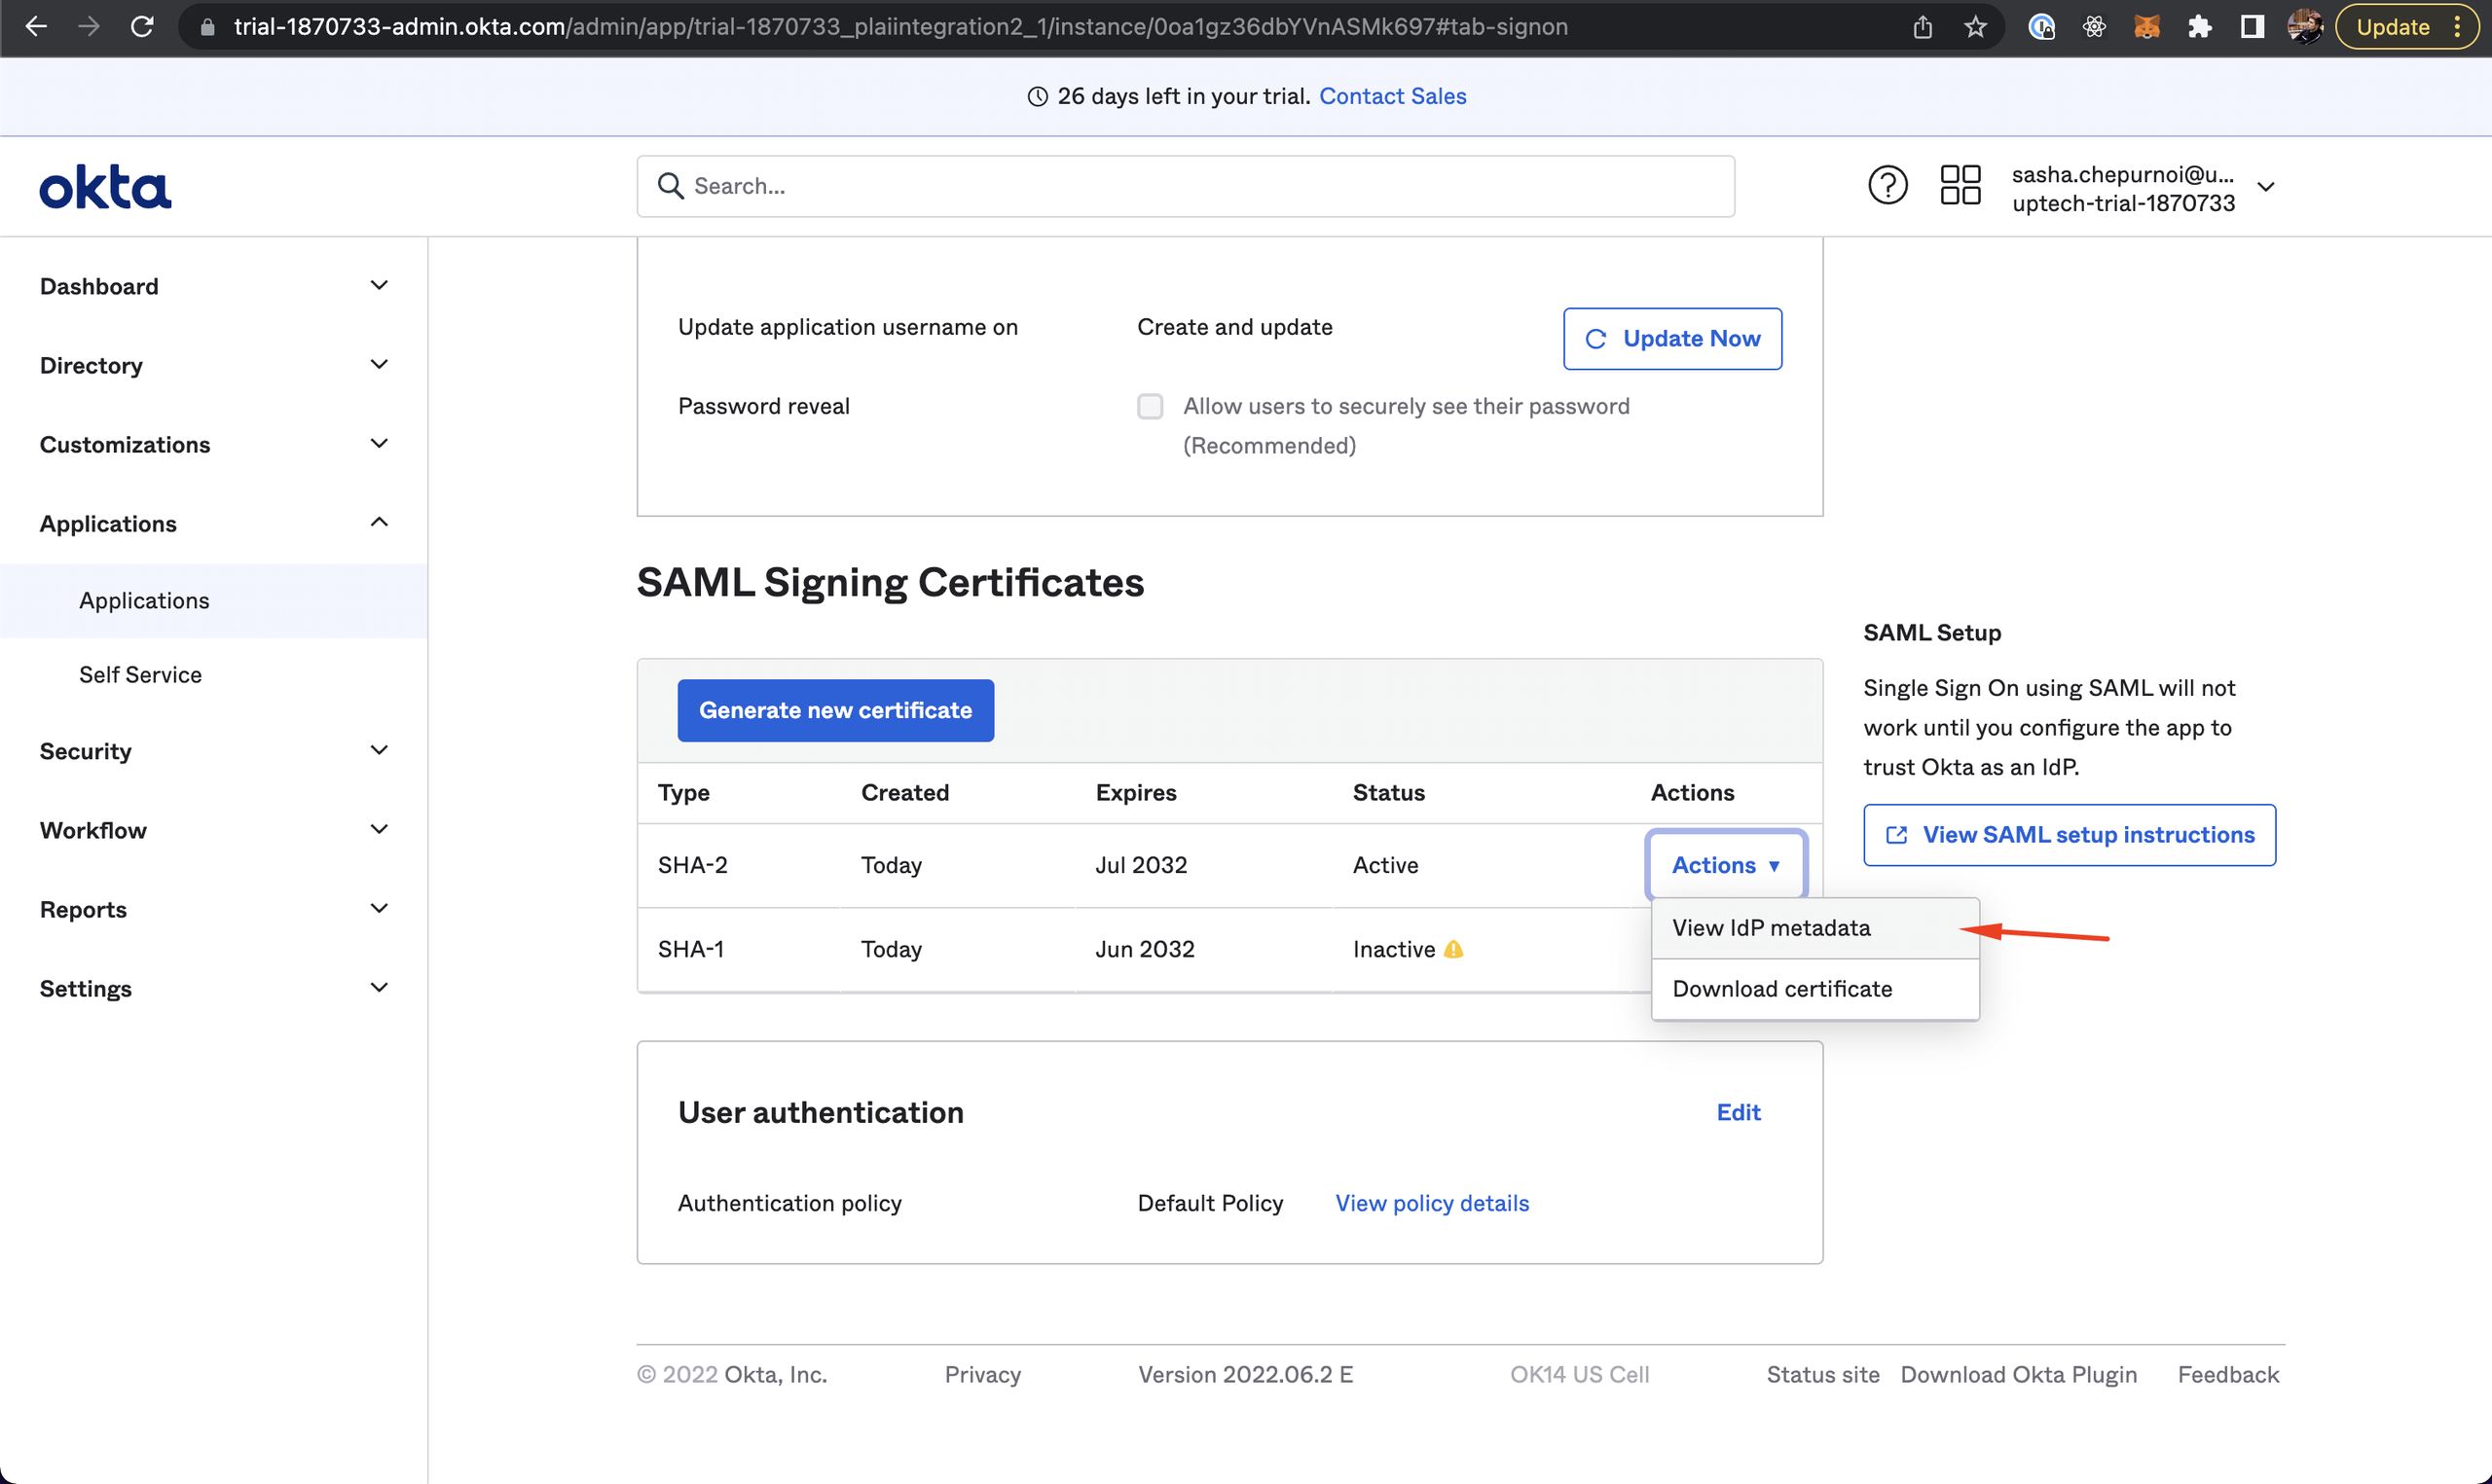Open the help question mark icon
Viewport: 2492px width, 1484px height.
(x=1887, y=186)
